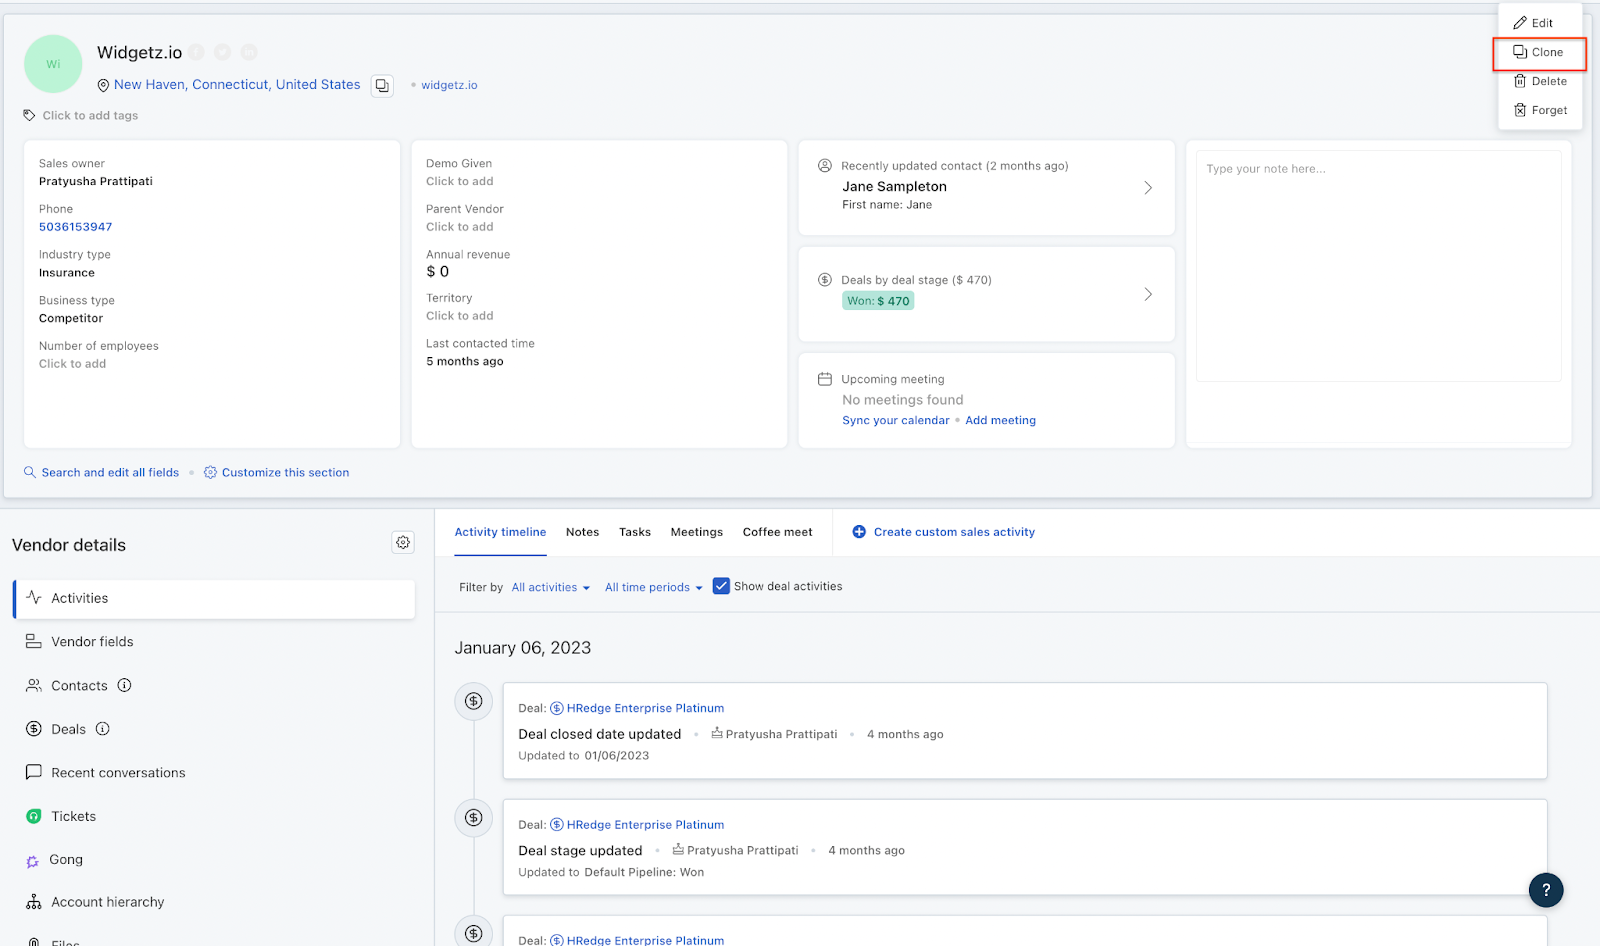Click the note field to type a note
This screenshot has height=946, width=1600.
tap(1378, 265)
